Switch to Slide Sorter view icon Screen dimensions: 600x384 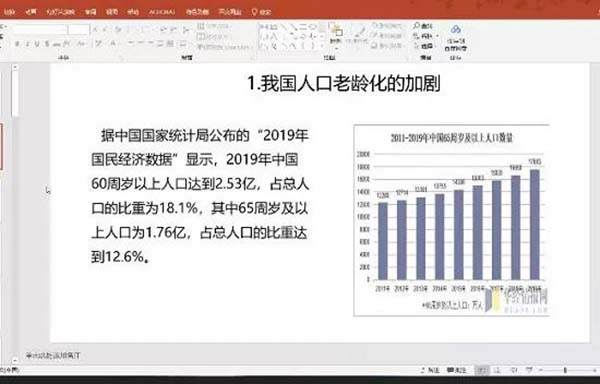pyautogui.click(x=497, y=370)
